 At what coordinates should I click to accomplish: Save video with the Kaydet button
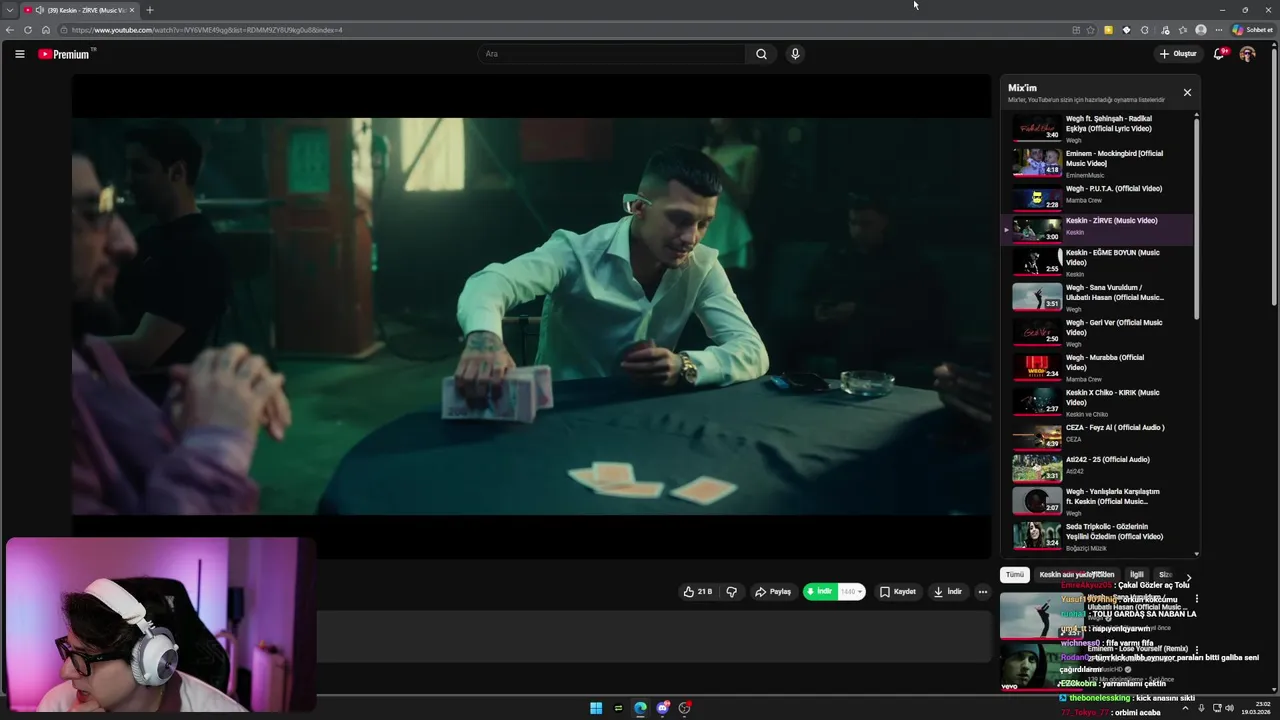point(898,592)
